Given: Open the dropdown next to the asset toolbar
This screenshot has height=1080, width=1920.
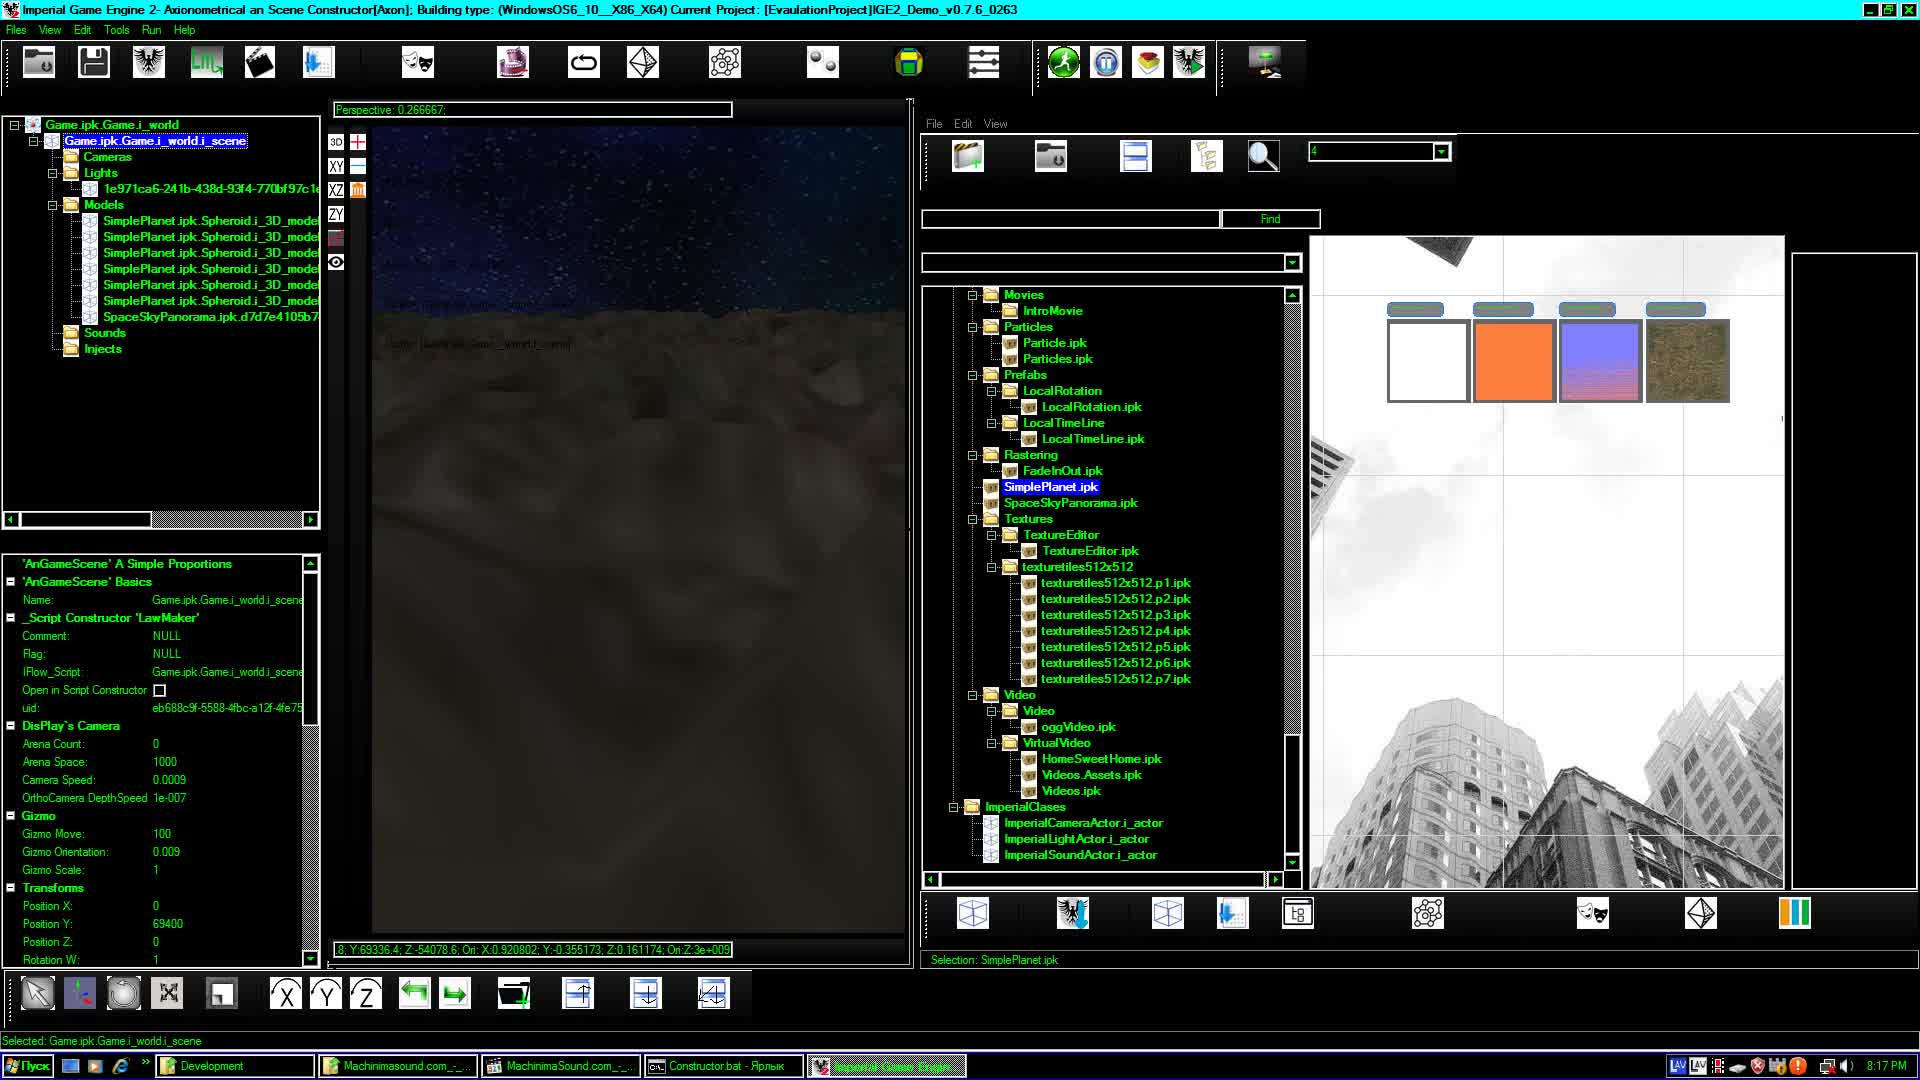Looking at the screenshot, I should (1440, 151).
